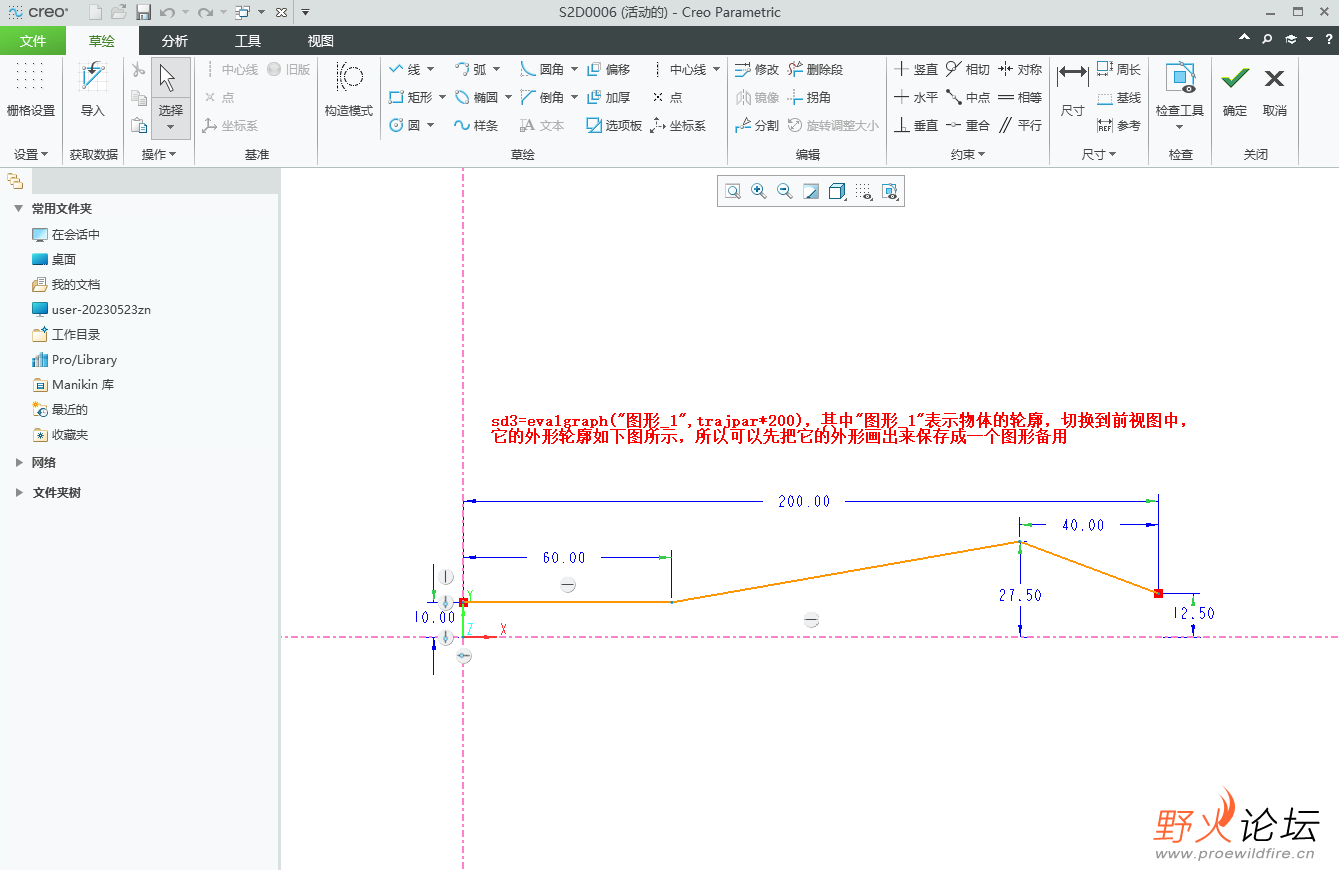This screenshot has width=1339, height=870.
Task: Select the 参考 reference dimension
Action: [x=1119, y=125]
